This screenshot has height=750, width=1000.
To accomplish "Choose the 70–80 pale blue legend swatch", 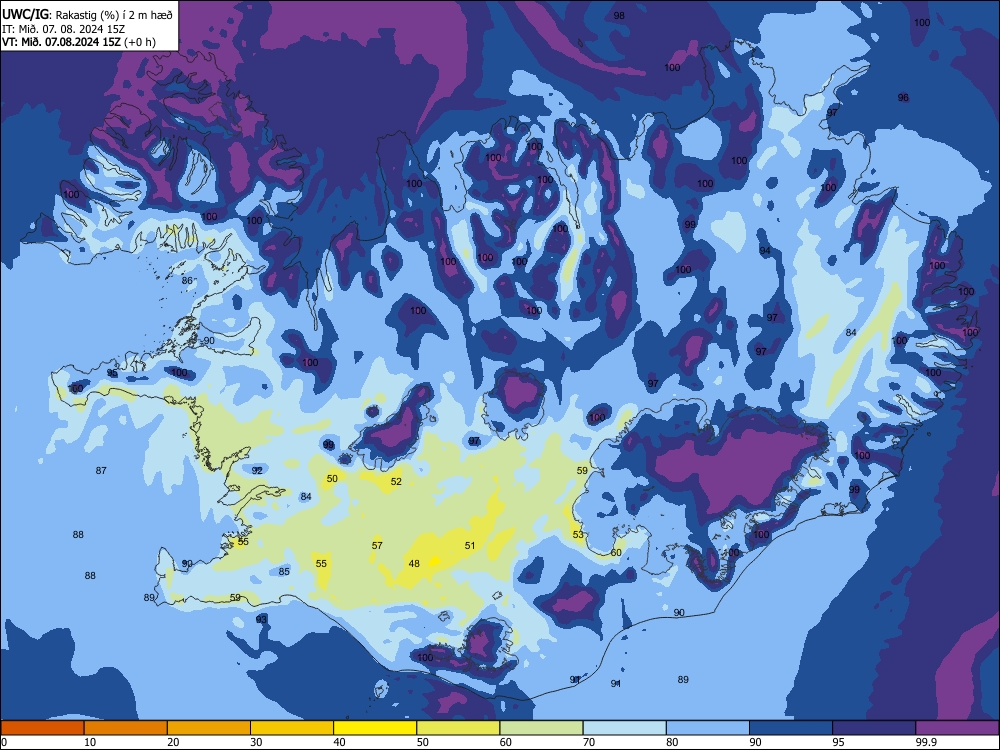I will pos(624,728).
